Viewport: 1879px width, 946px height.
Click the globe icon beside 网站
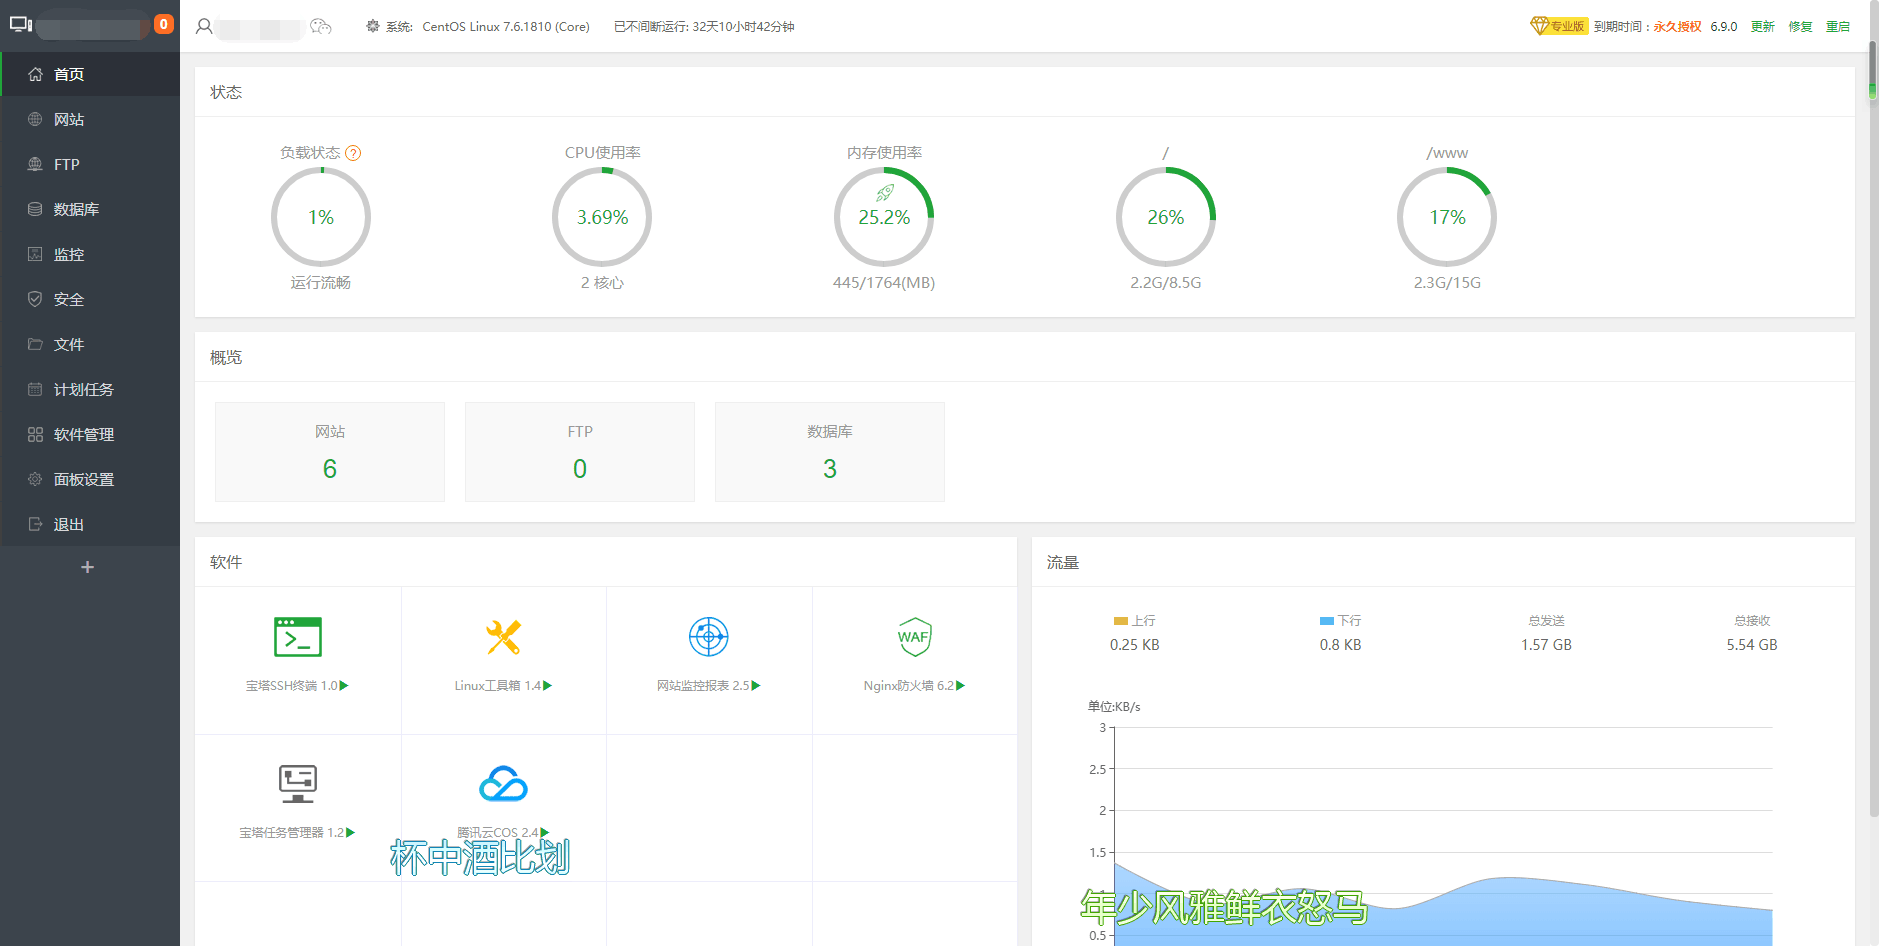point(35,119)
